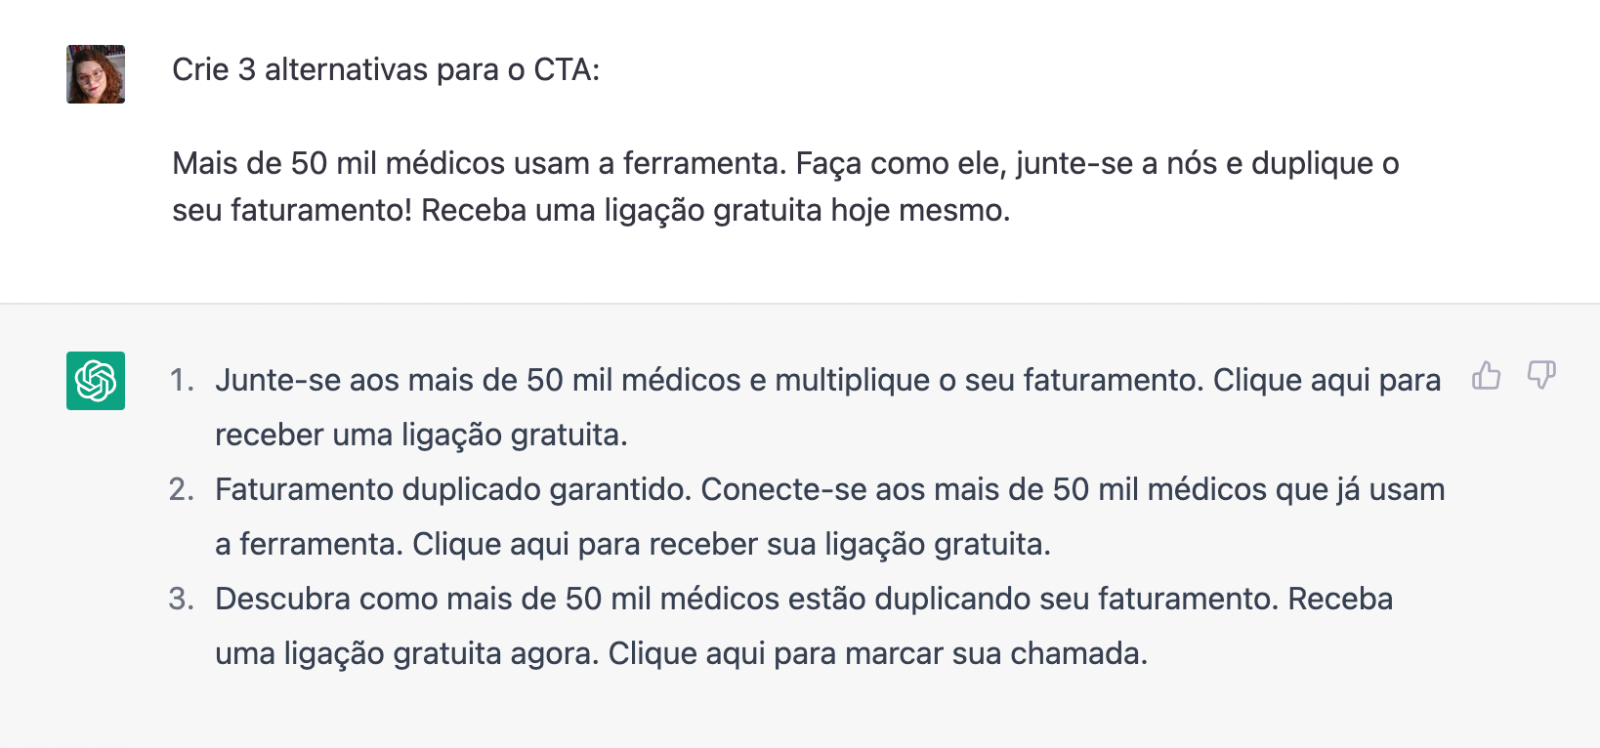Click the thumbs up feedback icon
The width and height of the screenshot is (1600, 748).
click(1486, 376)
